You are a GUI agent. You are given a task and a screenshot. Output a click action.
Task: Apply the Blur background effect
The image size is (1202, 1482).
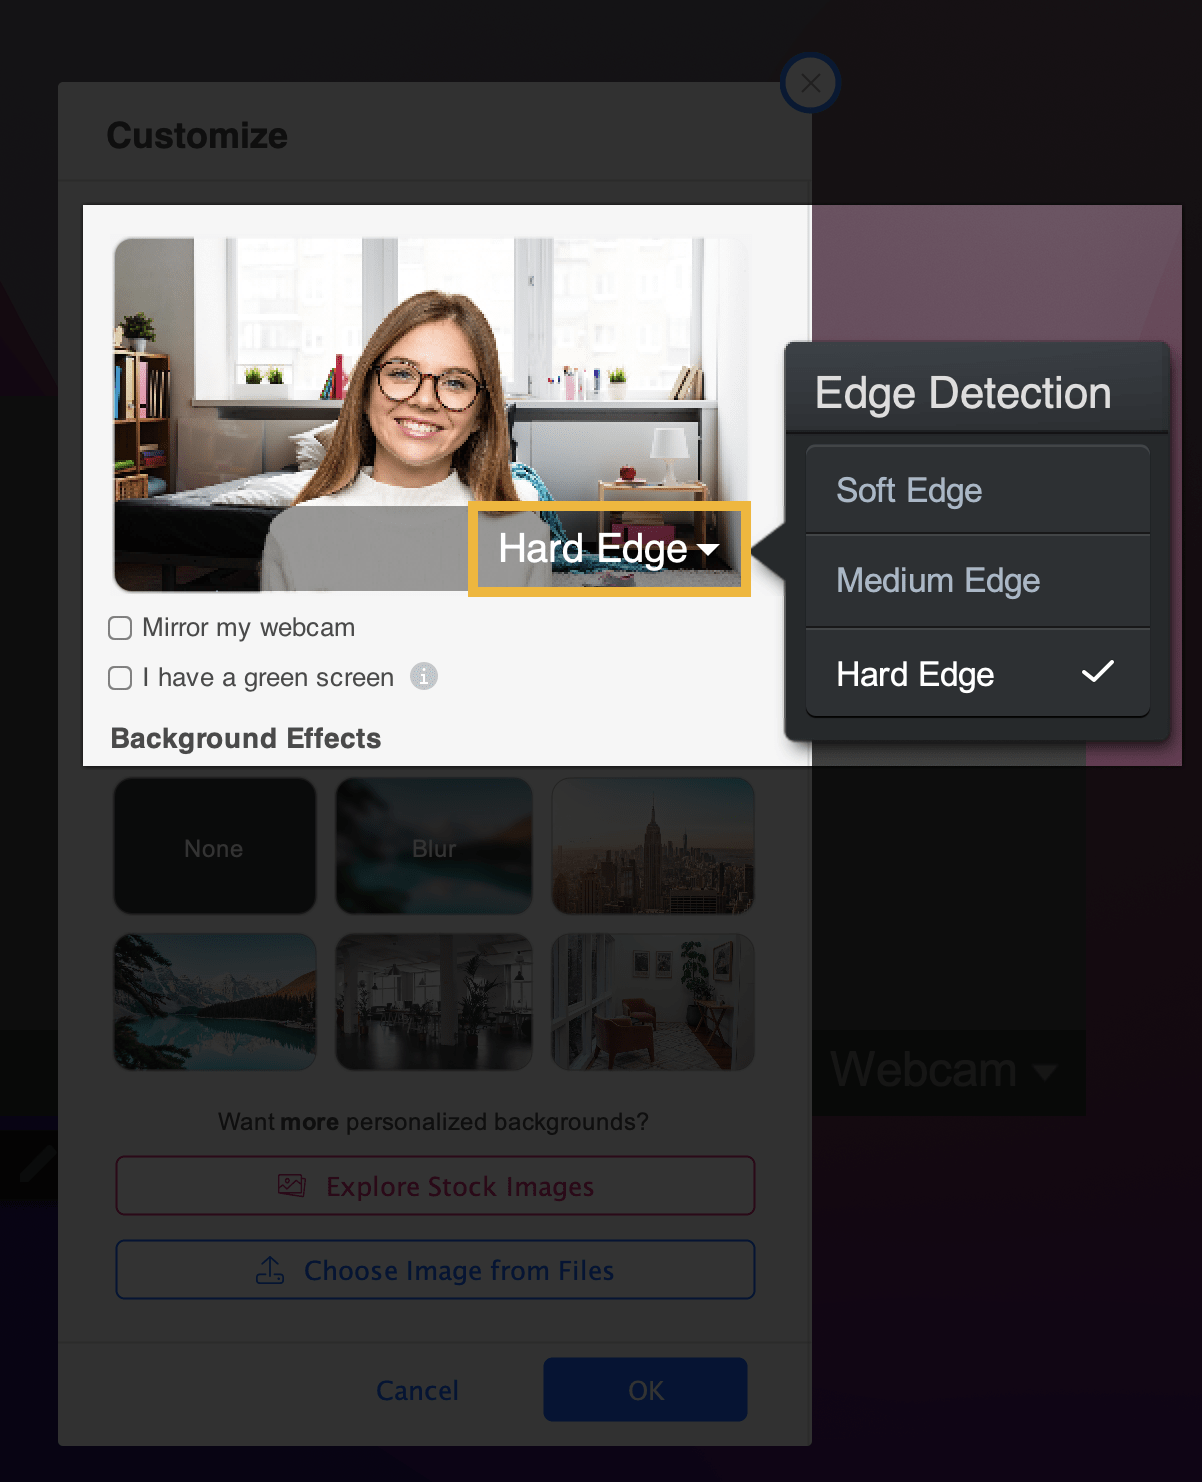click(434, 847)
